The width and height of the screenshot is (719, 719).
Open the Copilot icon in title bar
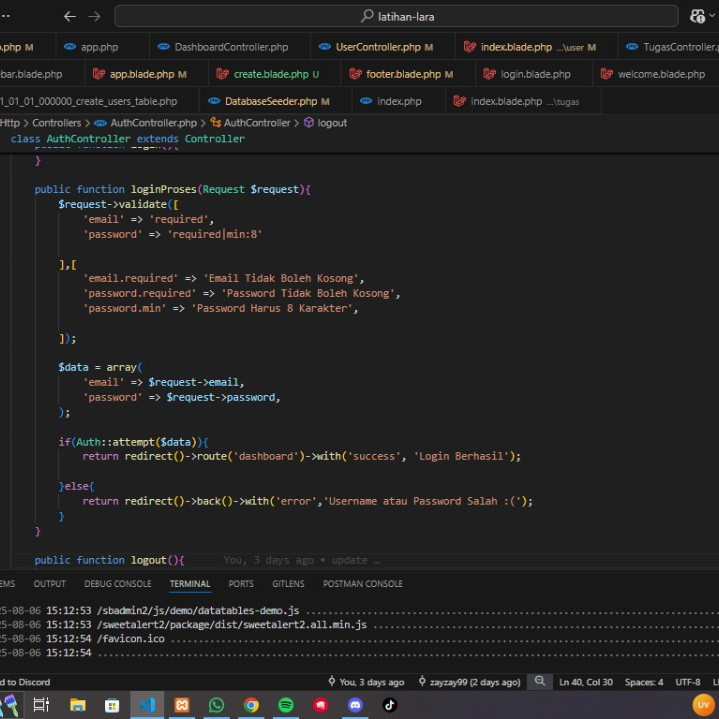click(697, 16)
